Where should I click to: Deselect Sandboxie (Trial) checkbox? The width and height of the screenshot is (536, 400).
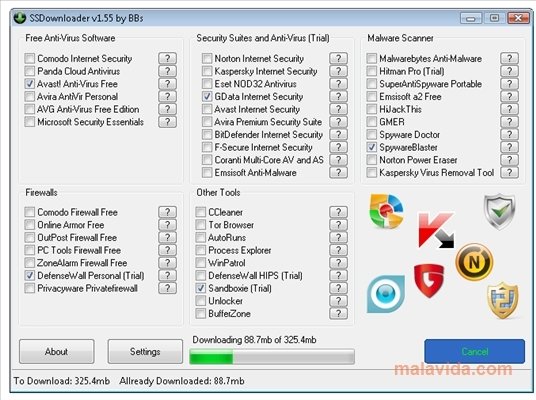pyautogui.click(x=201, y=288)
